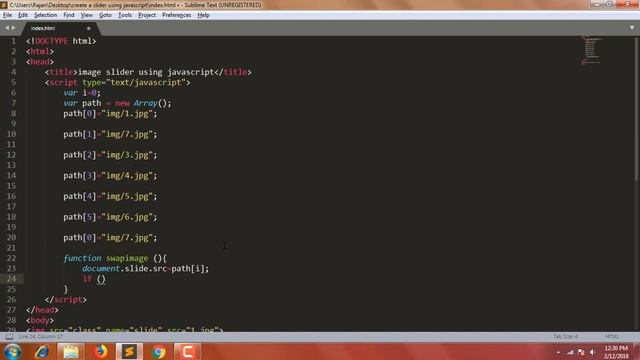Click the minimap code preview

coord(591,50)
